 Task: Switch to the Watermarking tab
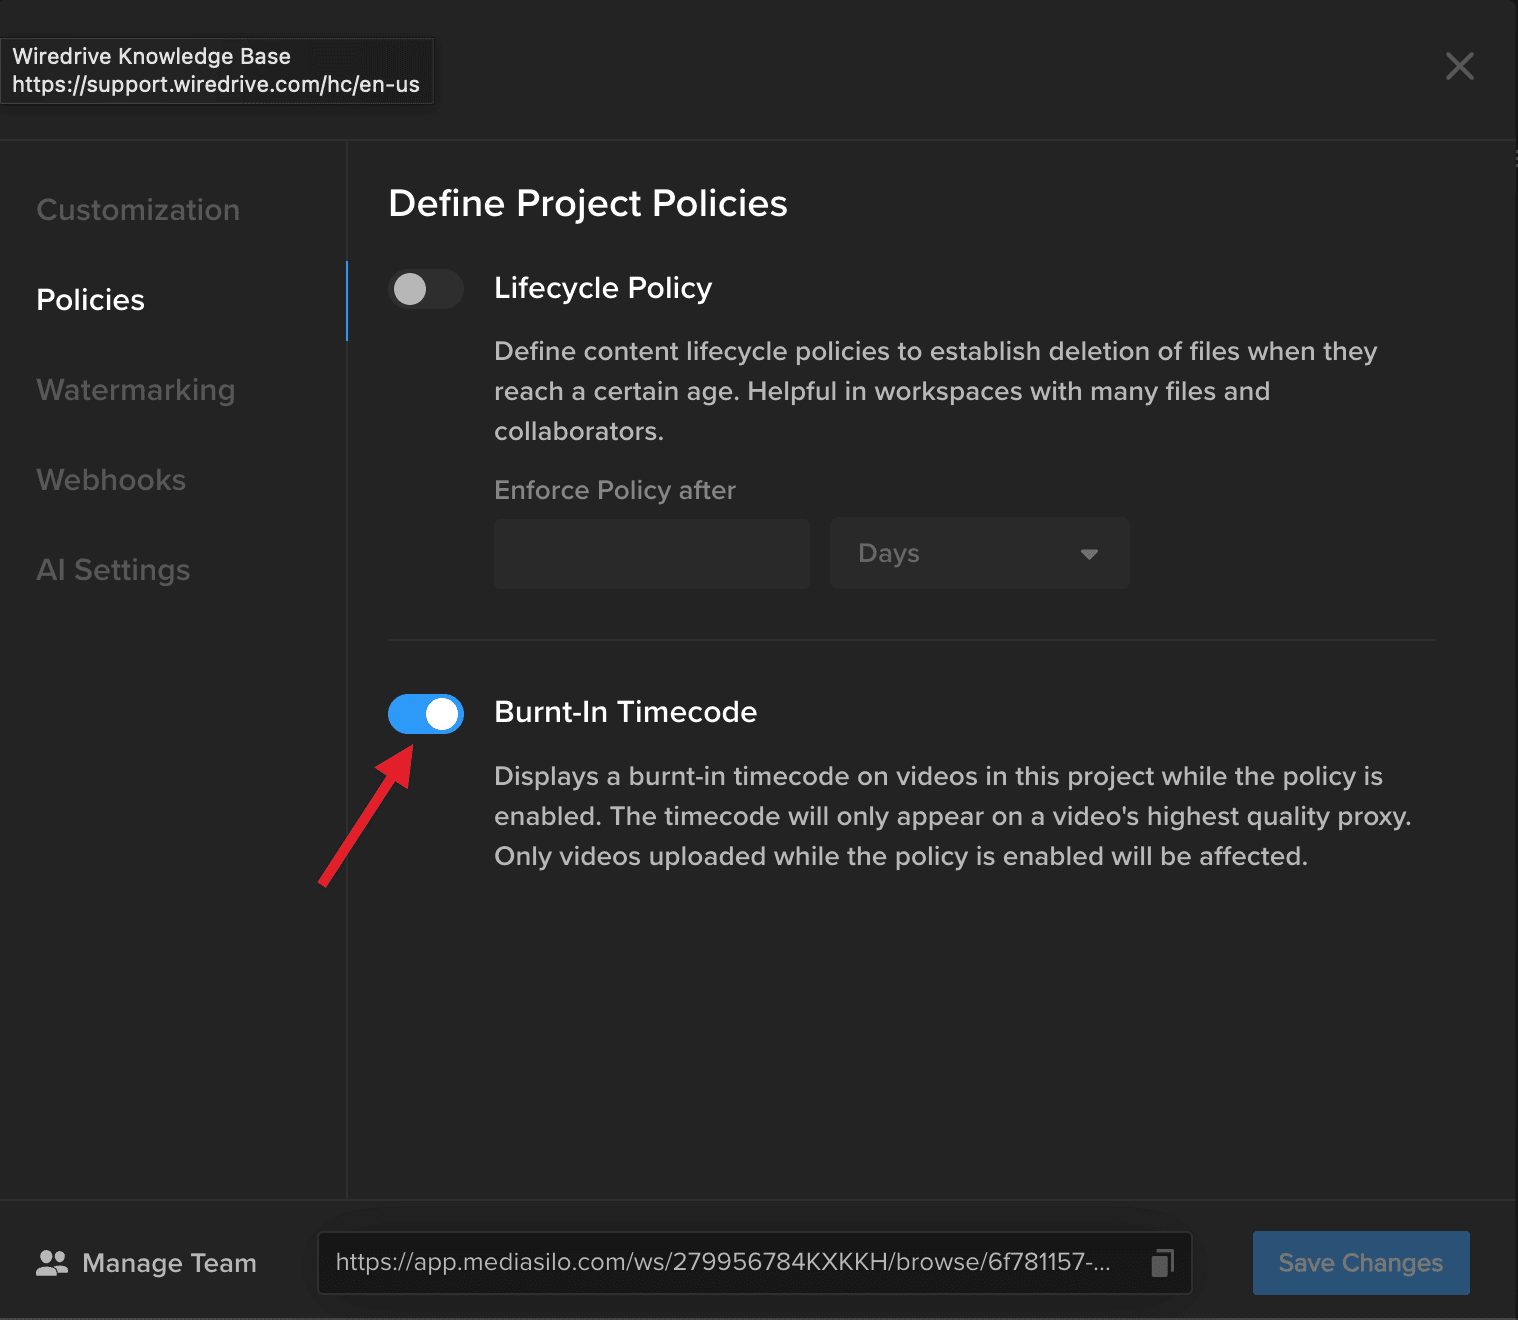pyautogui.click(x=136, y=390)
